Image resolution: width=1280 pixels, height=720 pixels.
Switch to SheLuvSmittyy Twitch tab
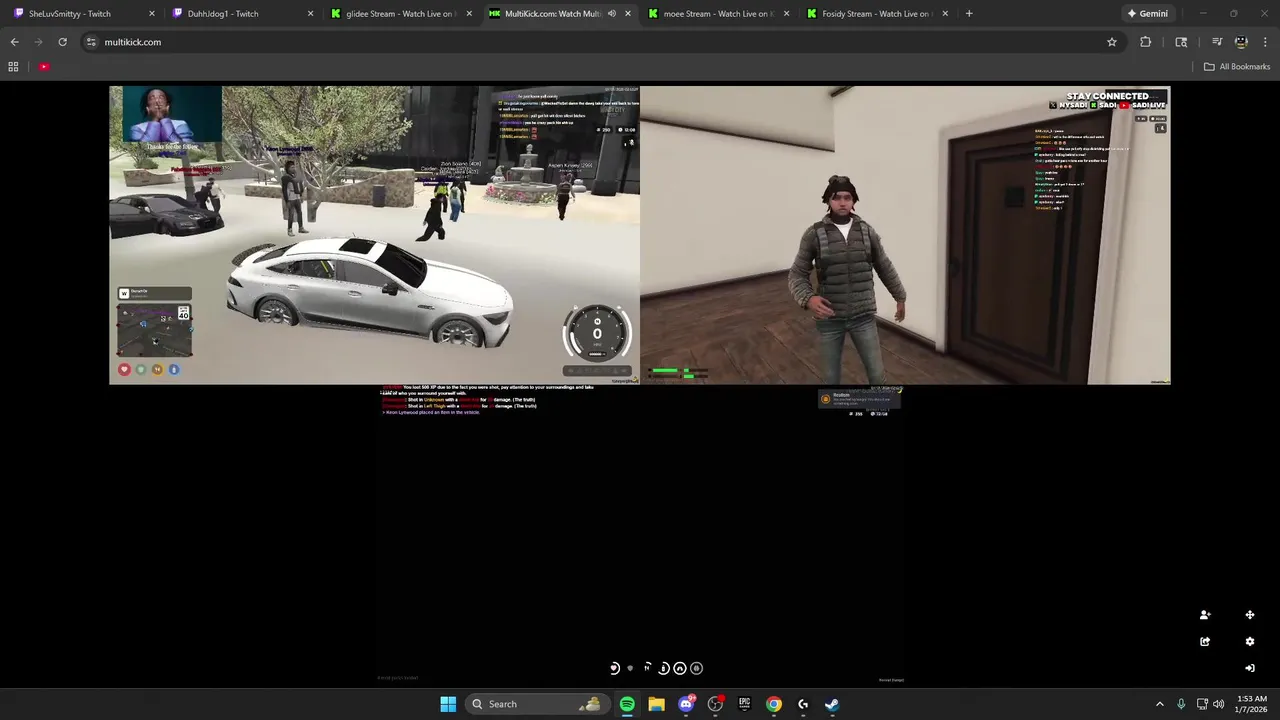[x=70, y=14]
